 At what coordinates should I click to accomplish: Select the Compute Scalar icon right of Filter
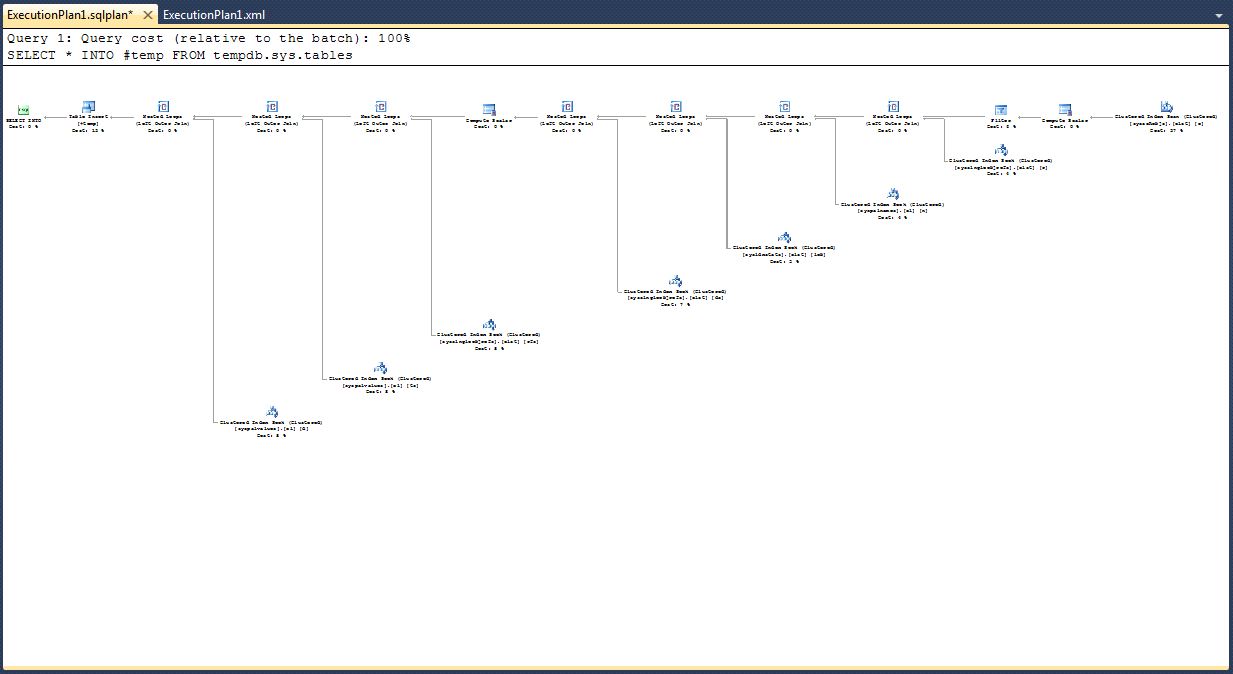[x=1065, y=110]
